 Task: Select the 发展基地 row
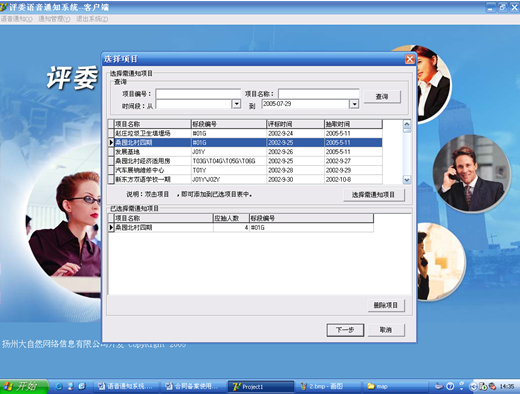pyautogui.click(x=248, y=152)
